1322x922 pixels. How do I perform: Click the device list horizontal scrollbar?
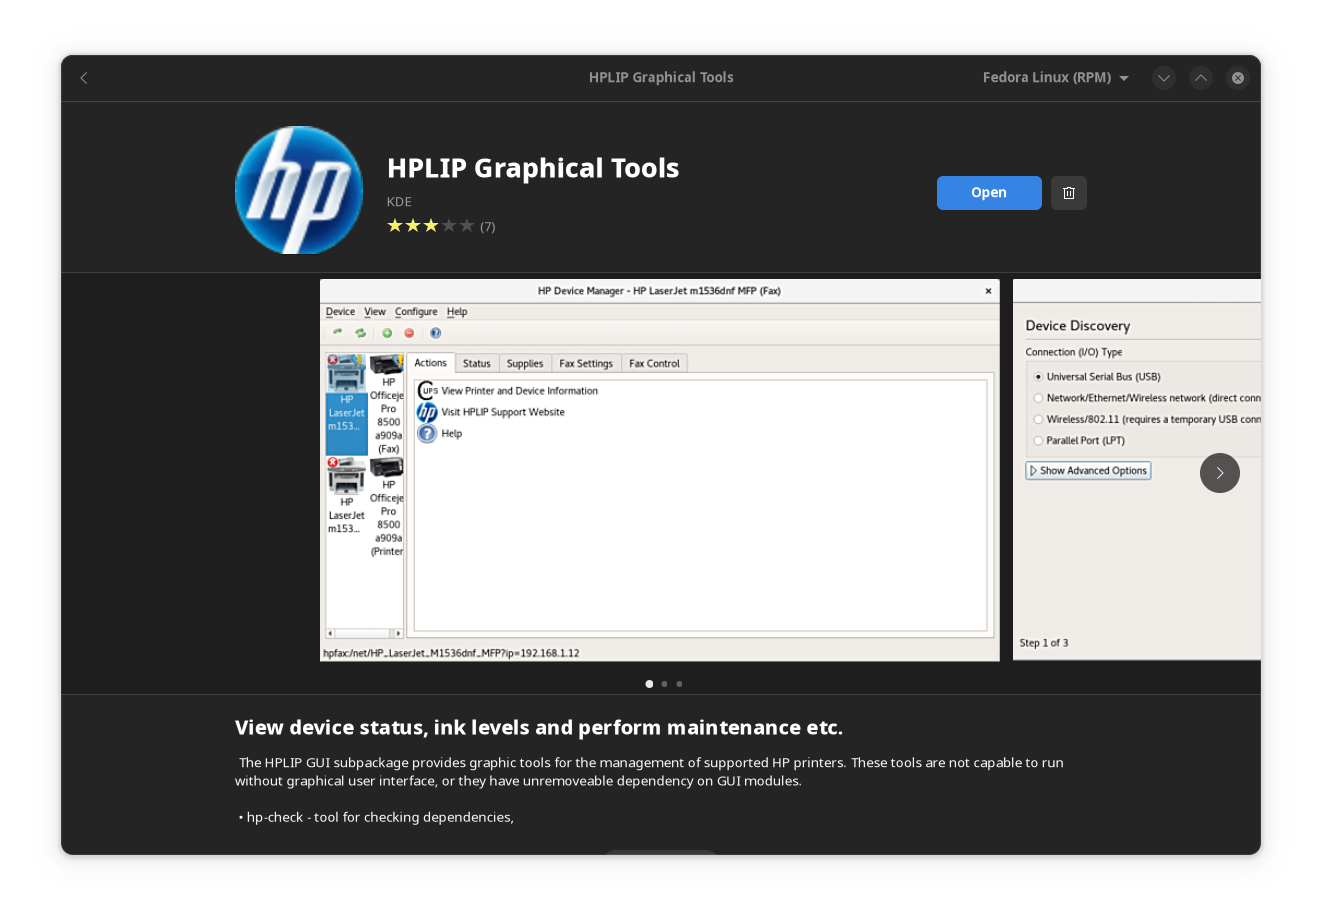(364, 633)
